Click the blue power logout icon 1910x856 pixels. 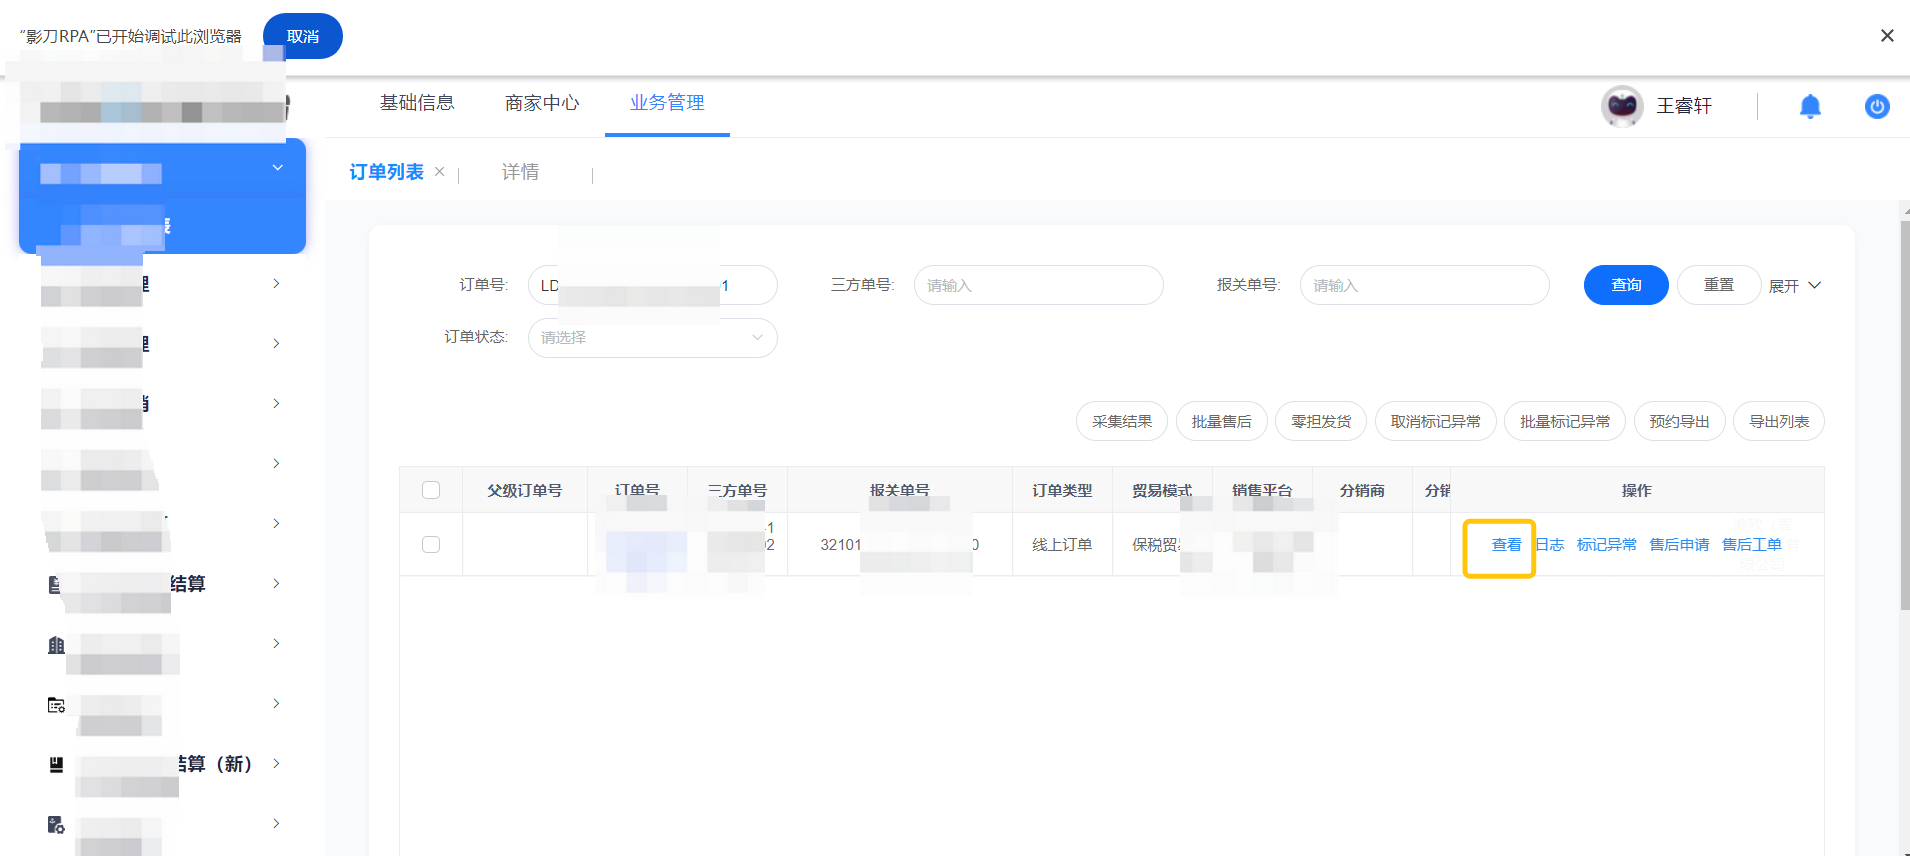point(1877,106)
